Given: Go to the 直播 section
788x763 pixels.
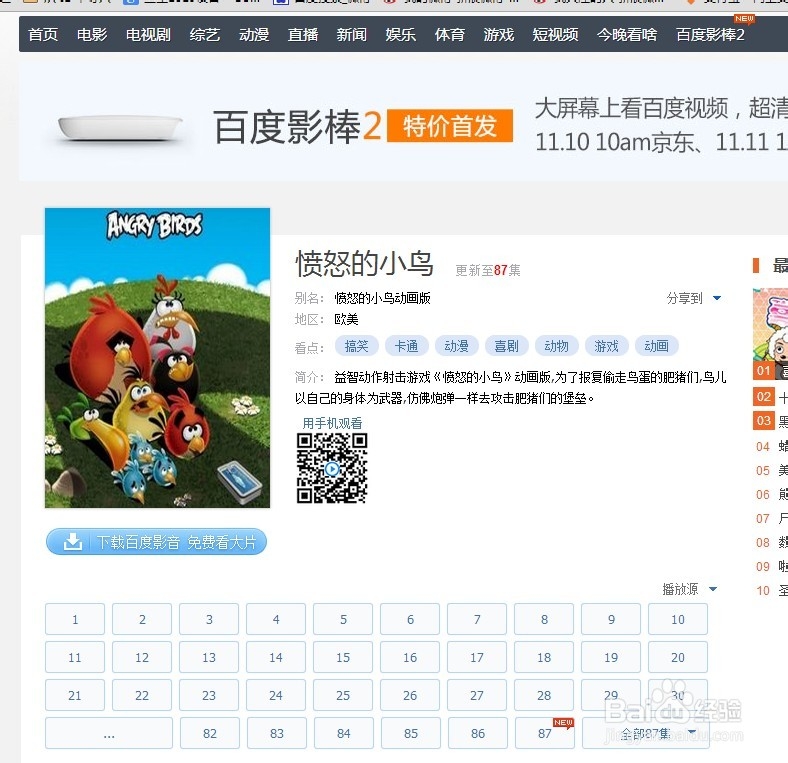Looking at the screenshot, I should pos(303,35).
